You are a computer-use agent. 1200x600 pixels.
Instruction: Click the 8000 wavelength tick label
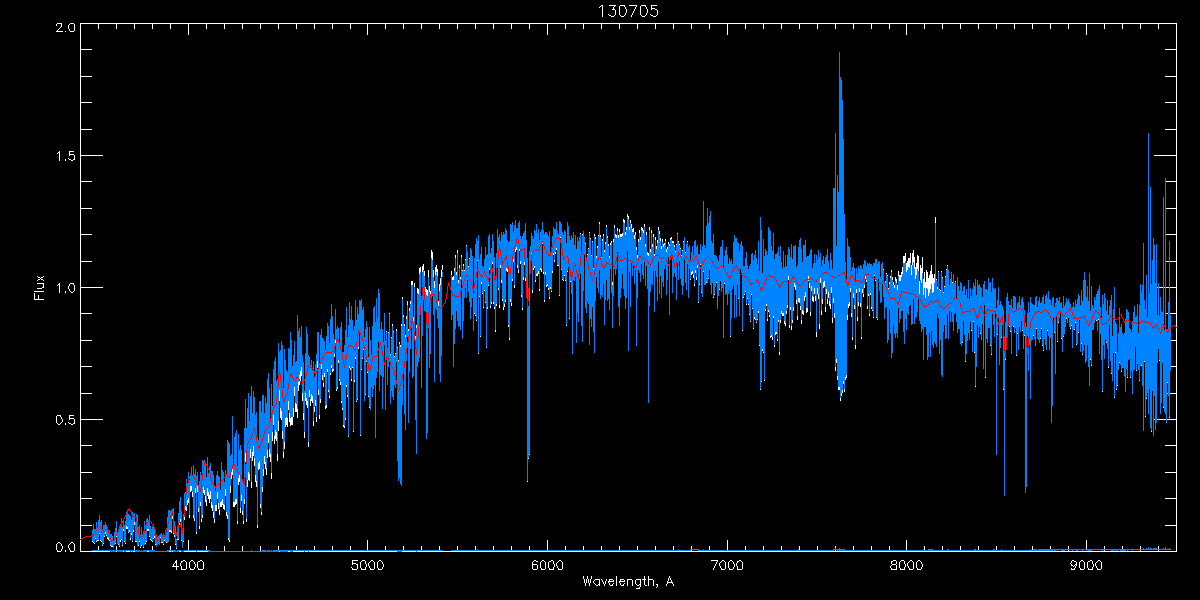tap(906, 564)
